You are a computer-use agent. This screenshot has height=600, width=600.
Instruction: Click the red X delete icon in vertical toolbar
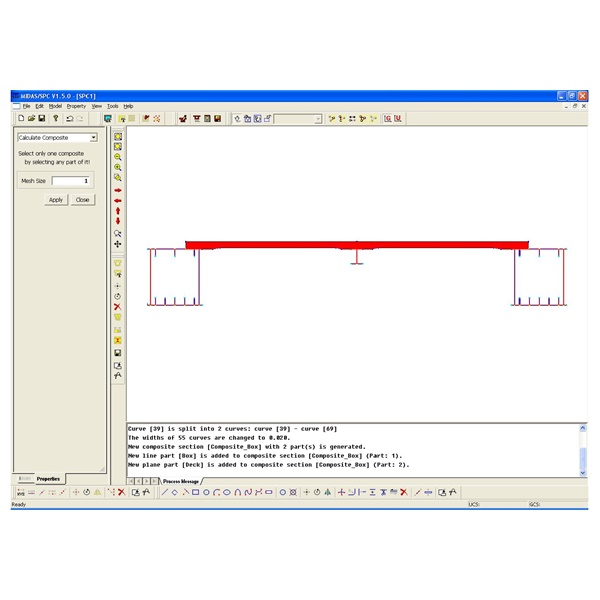(x=117, y=307)
